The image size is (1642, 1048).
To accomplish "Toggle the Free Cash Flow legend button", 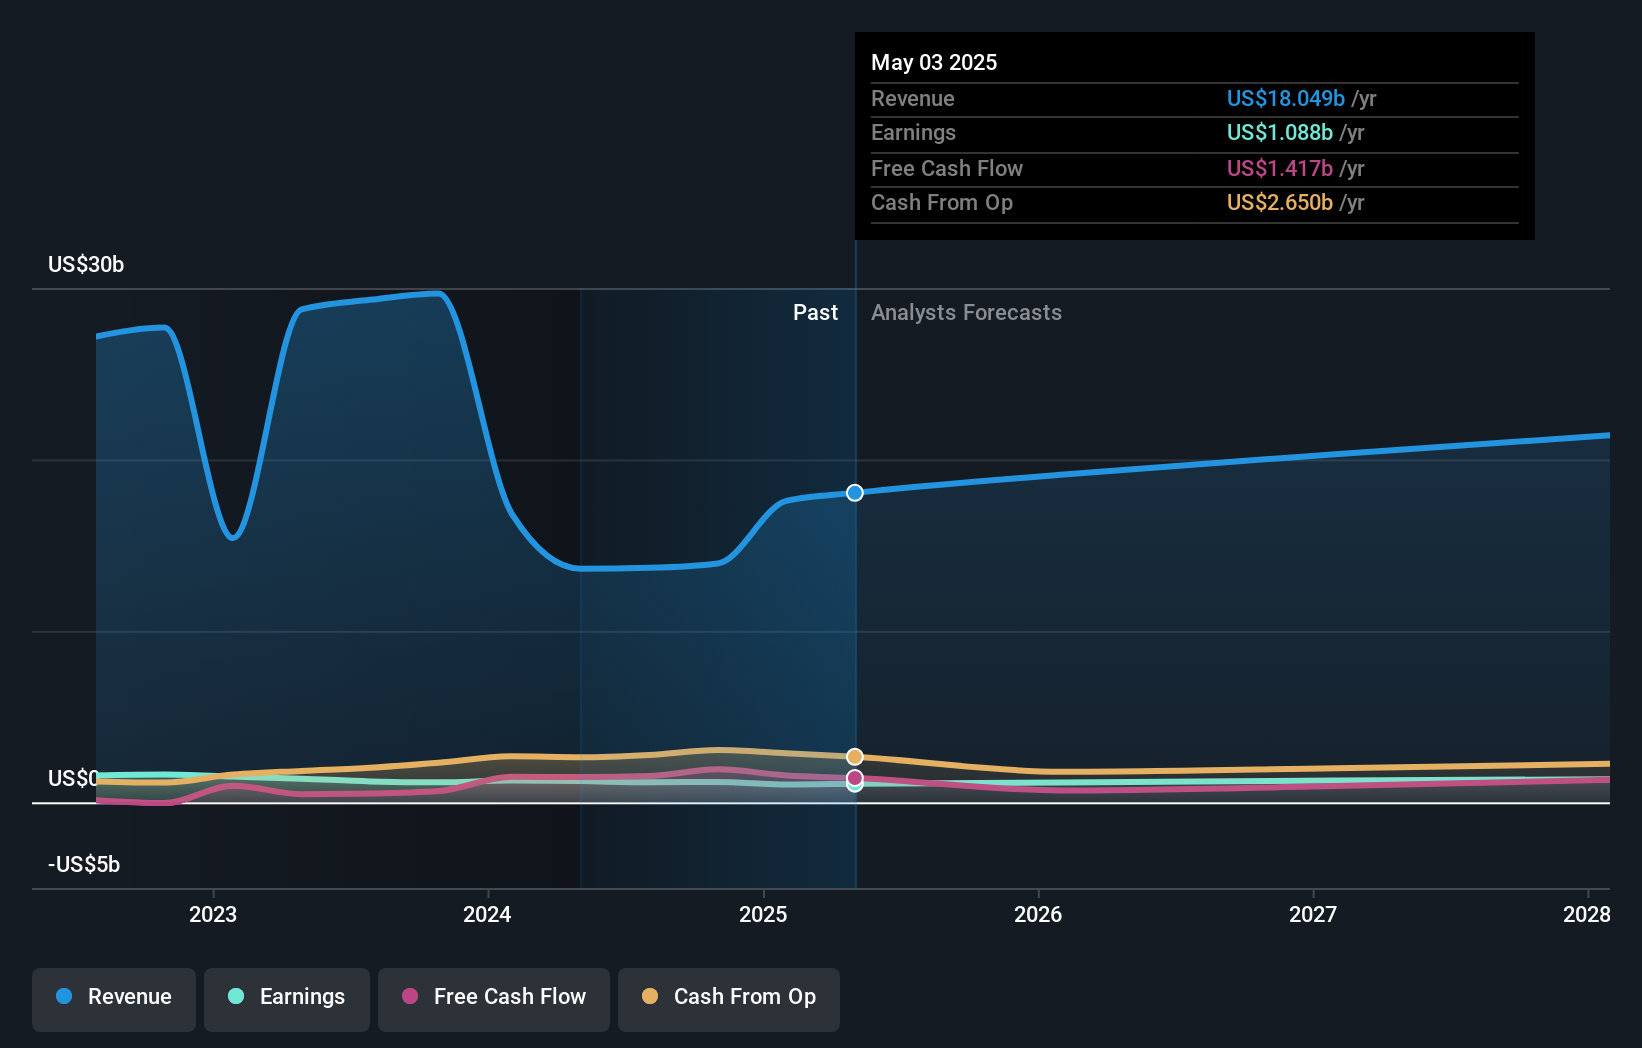I will pyautogui.click(x=494, y=999).
